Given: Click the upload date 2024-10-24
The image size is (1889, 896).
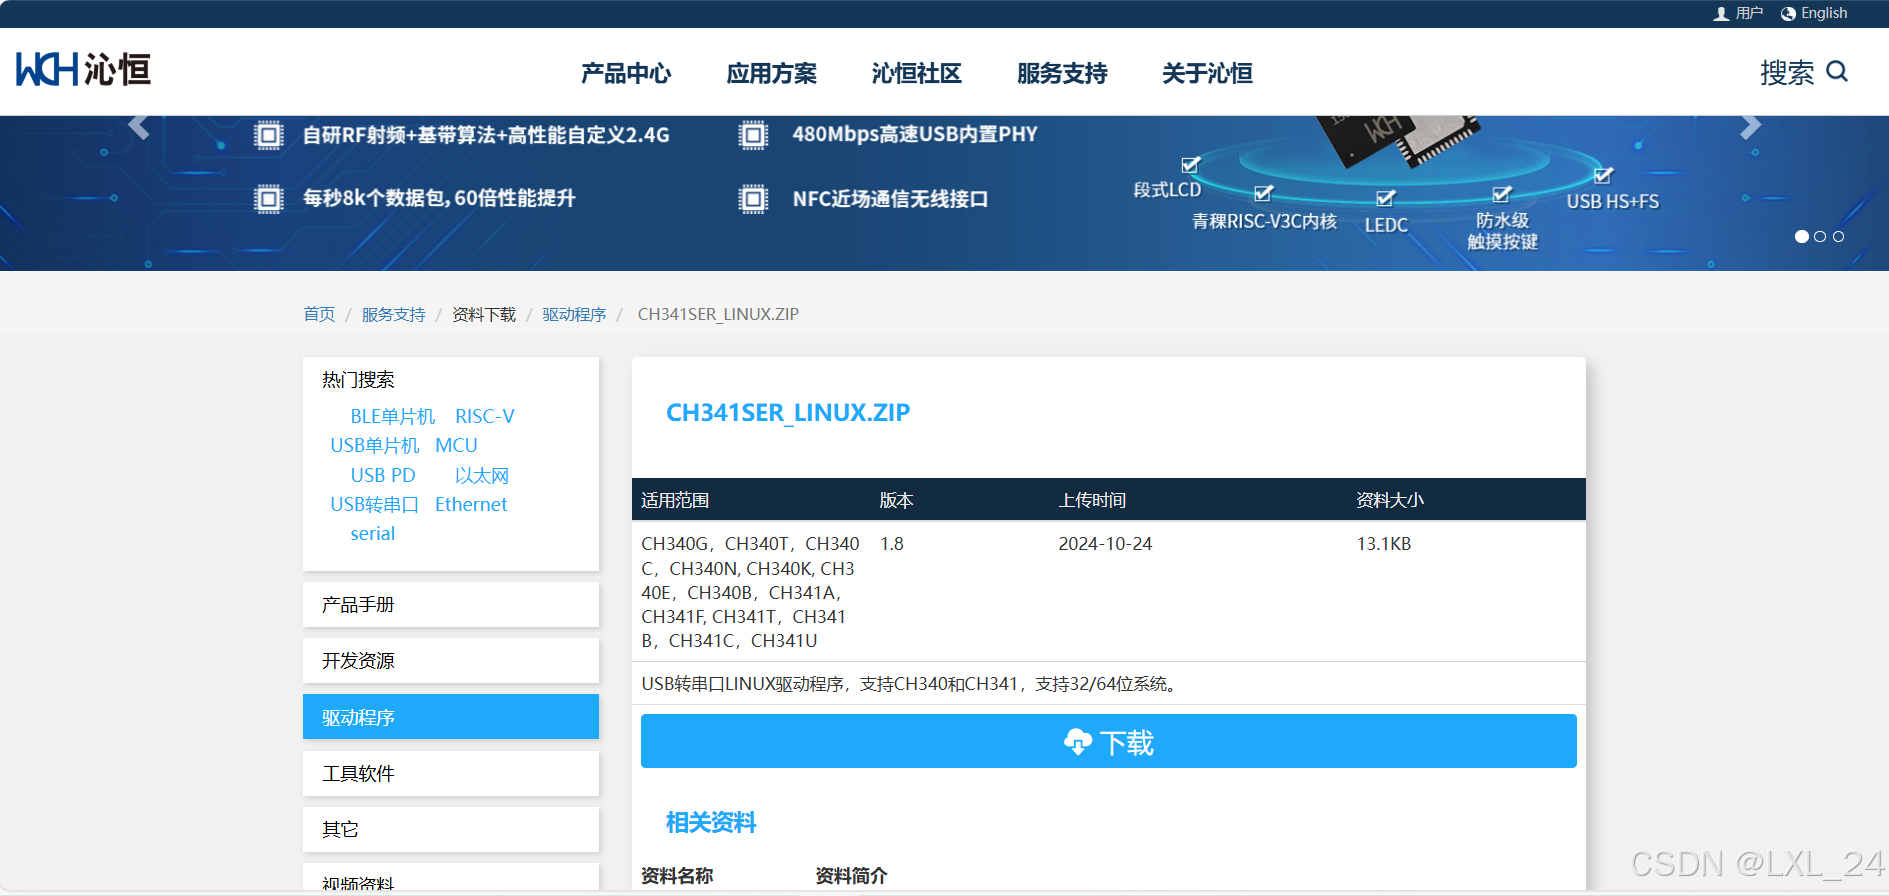Looking at the screenshot, I should coord(1105,544).
